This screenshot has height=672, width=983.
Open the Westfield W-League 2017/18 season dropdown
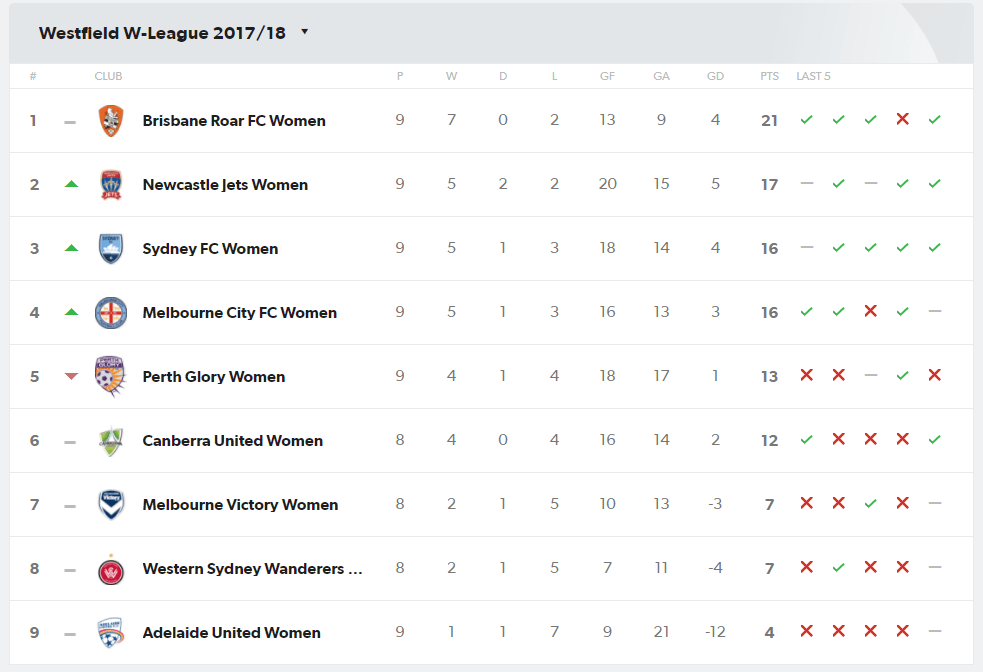click(174, 33)
